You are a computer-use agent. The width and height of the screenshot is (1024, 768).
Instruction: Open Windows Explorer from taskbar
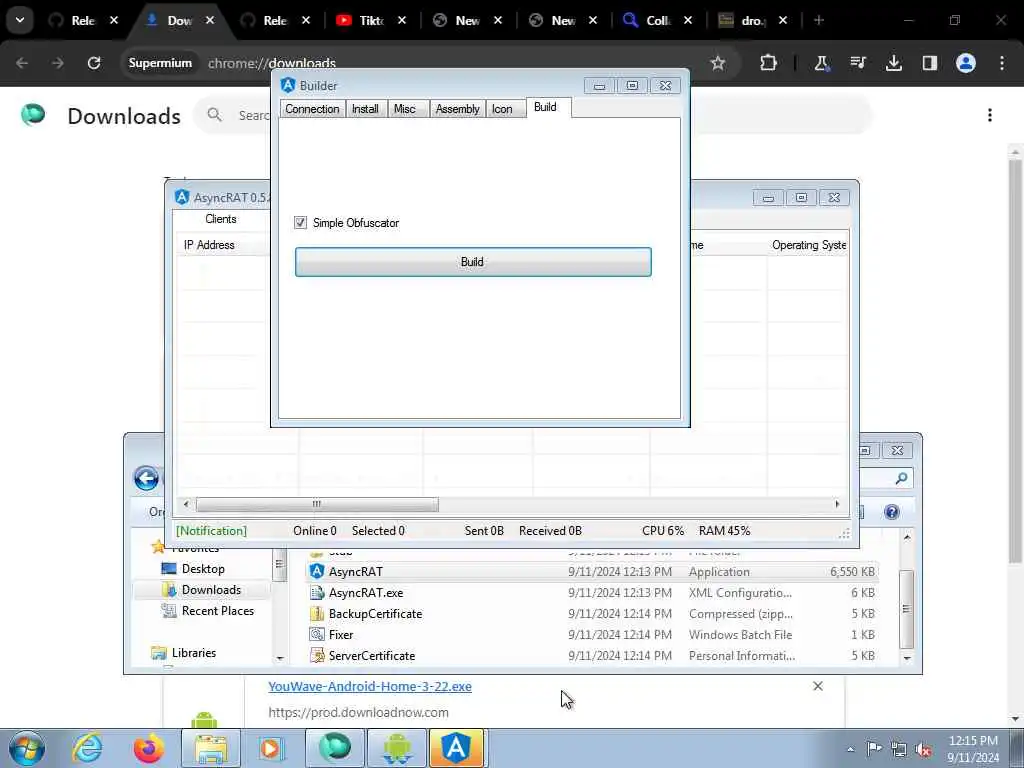(211, 748)
